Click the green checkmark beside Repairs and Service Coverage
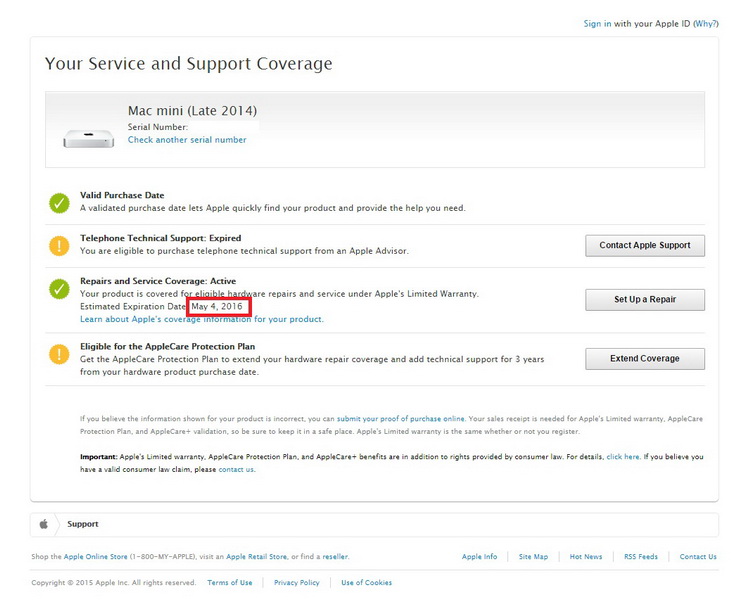Viewport: 750px width, 600px height. [x=60, y=289]
